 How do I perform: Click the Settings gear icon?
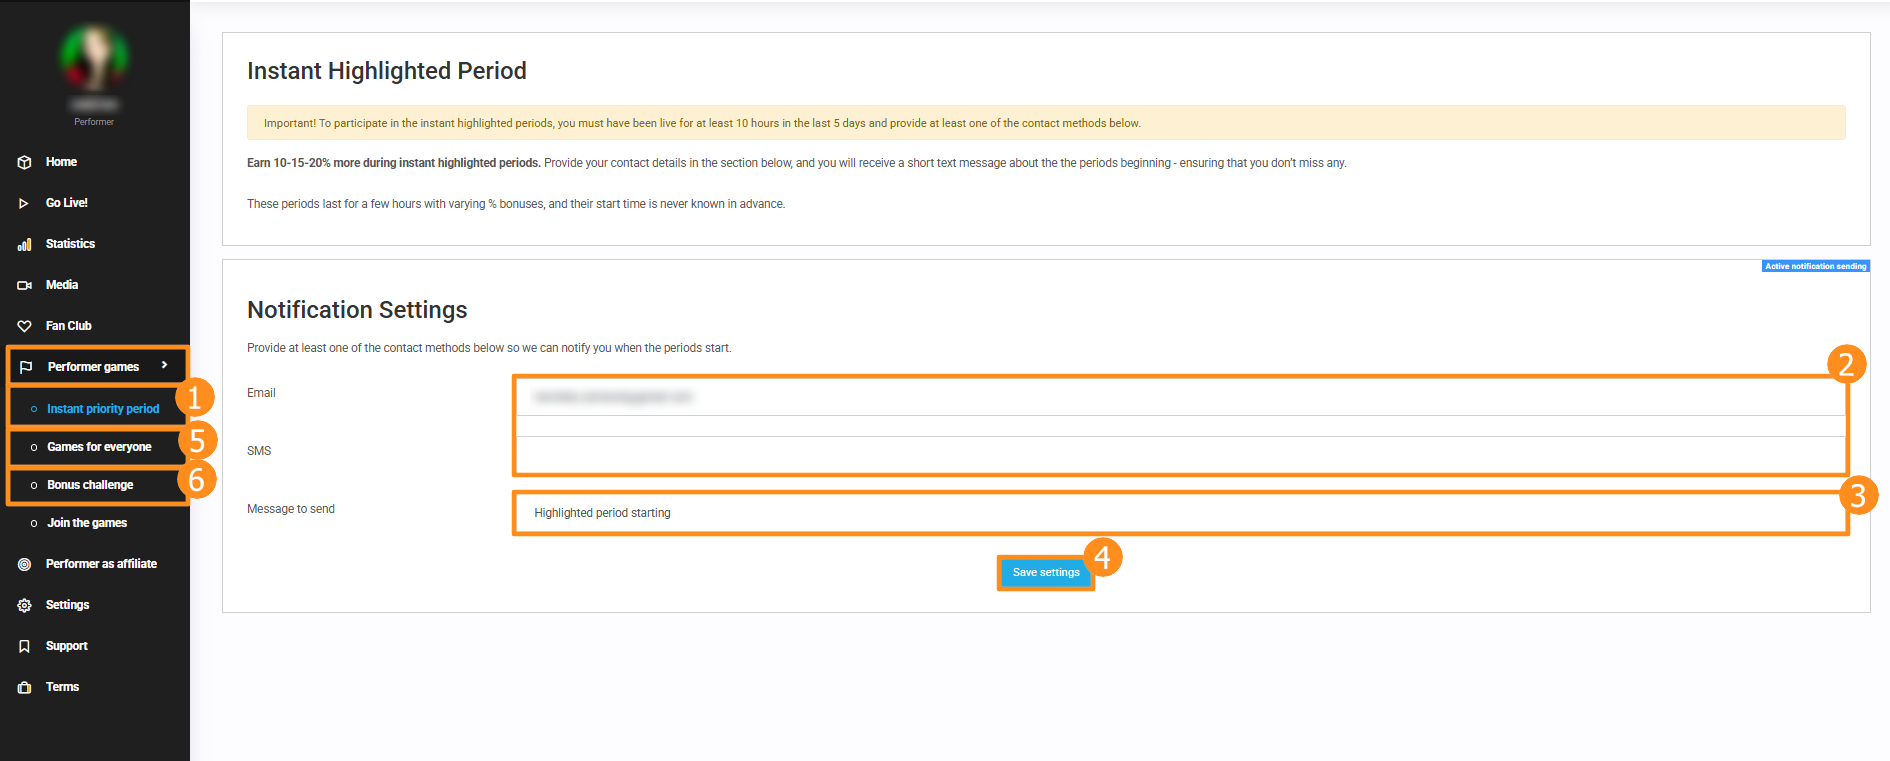click(24, 605)
